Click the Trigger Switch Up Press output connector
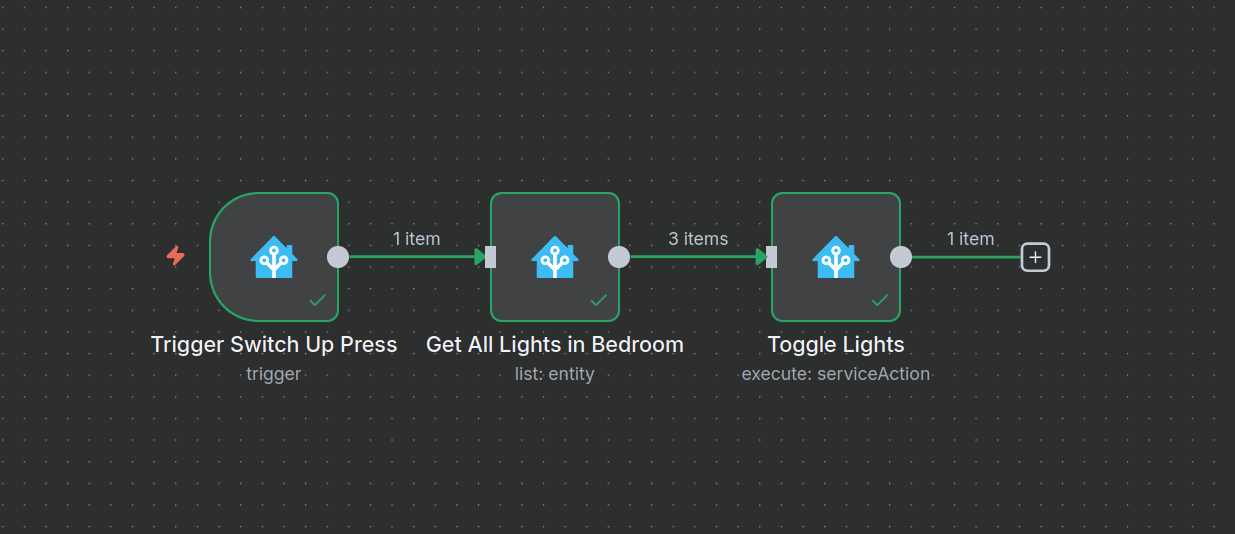Screen dimensions: 1235x534 tap(338, 257)
